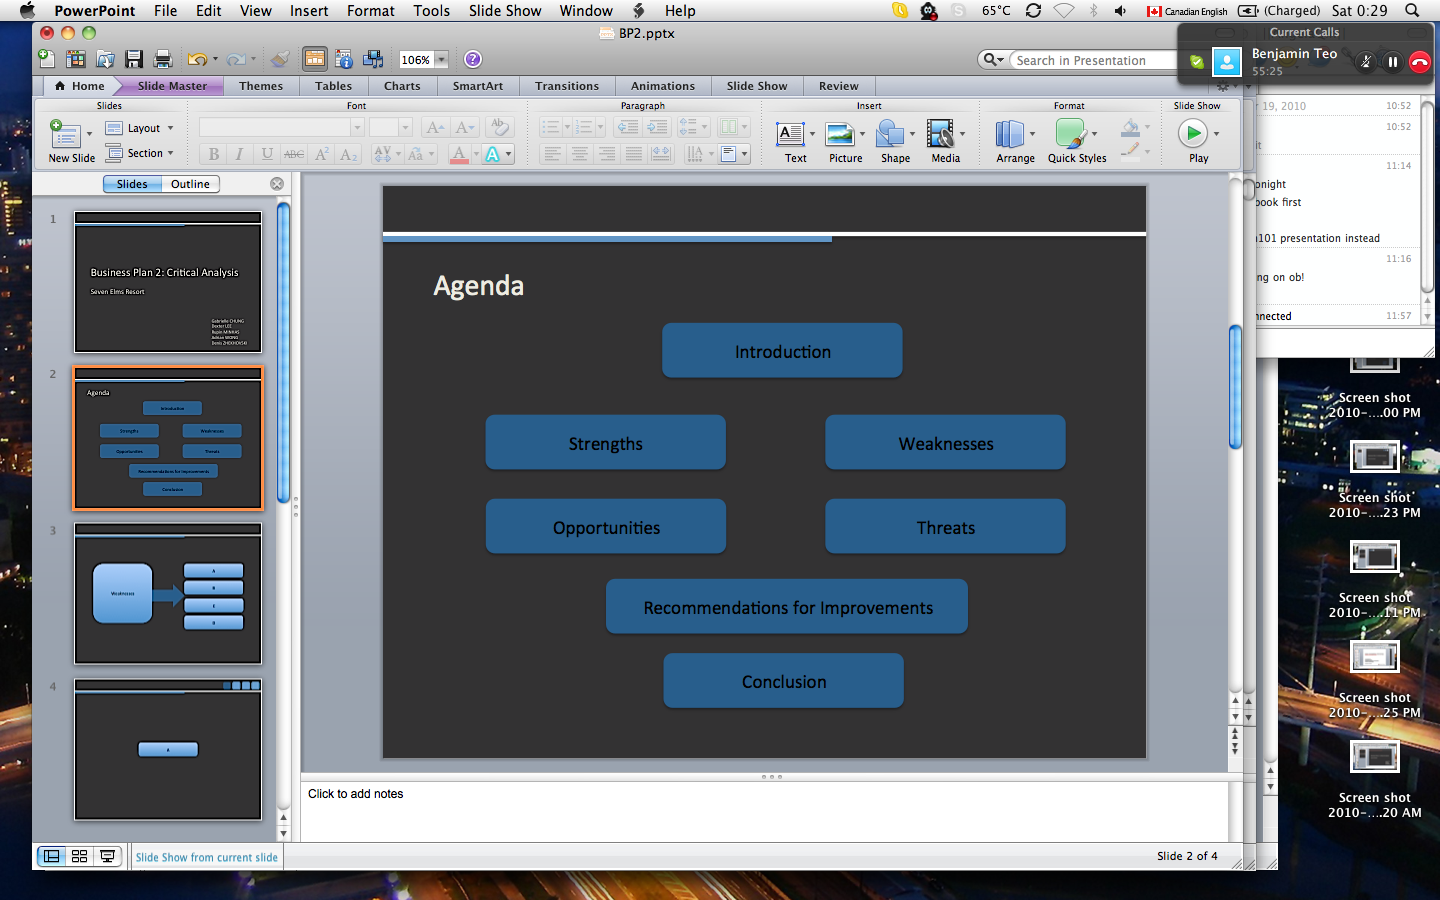1440x900 pixels.
Task: Open the Transitions ribbon tab
Action: (x=566, y=86)
